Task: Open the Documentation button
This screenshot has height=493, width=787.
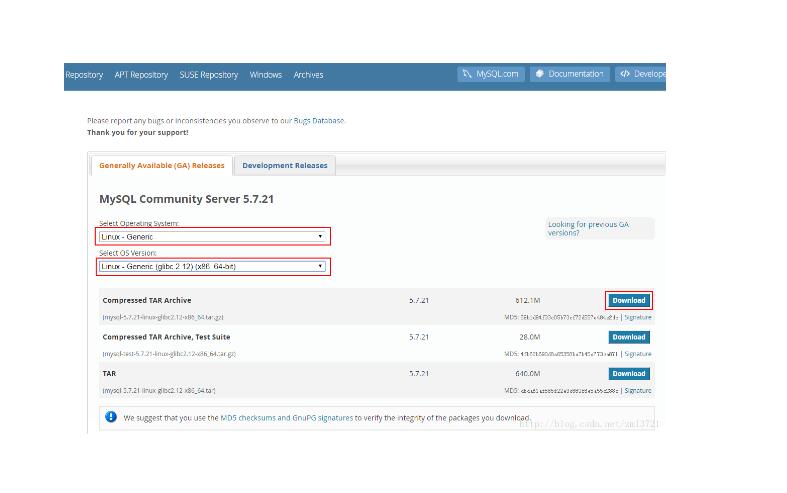Action: (570, 74)
